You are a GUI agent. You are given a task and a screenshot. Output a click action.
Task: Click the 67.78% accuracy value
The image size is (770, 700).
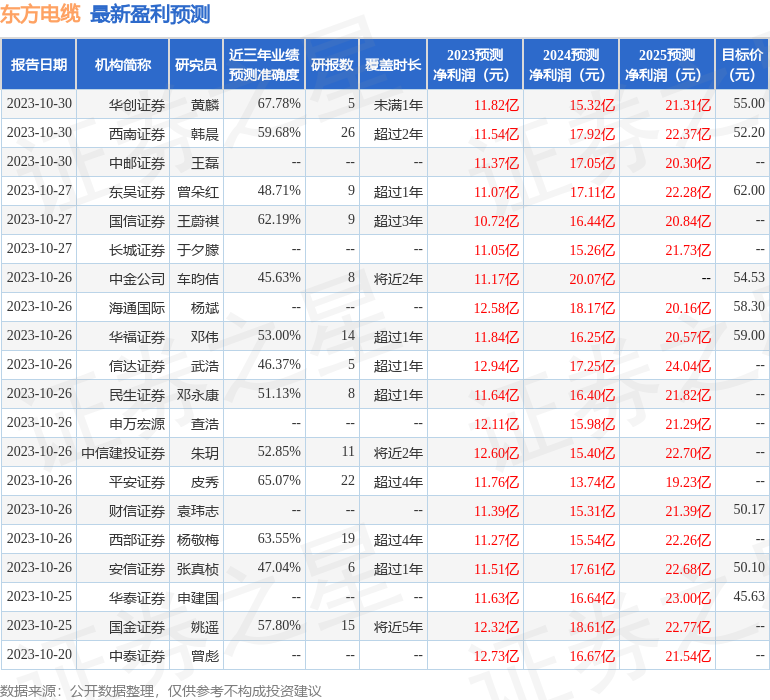point(279,103)
